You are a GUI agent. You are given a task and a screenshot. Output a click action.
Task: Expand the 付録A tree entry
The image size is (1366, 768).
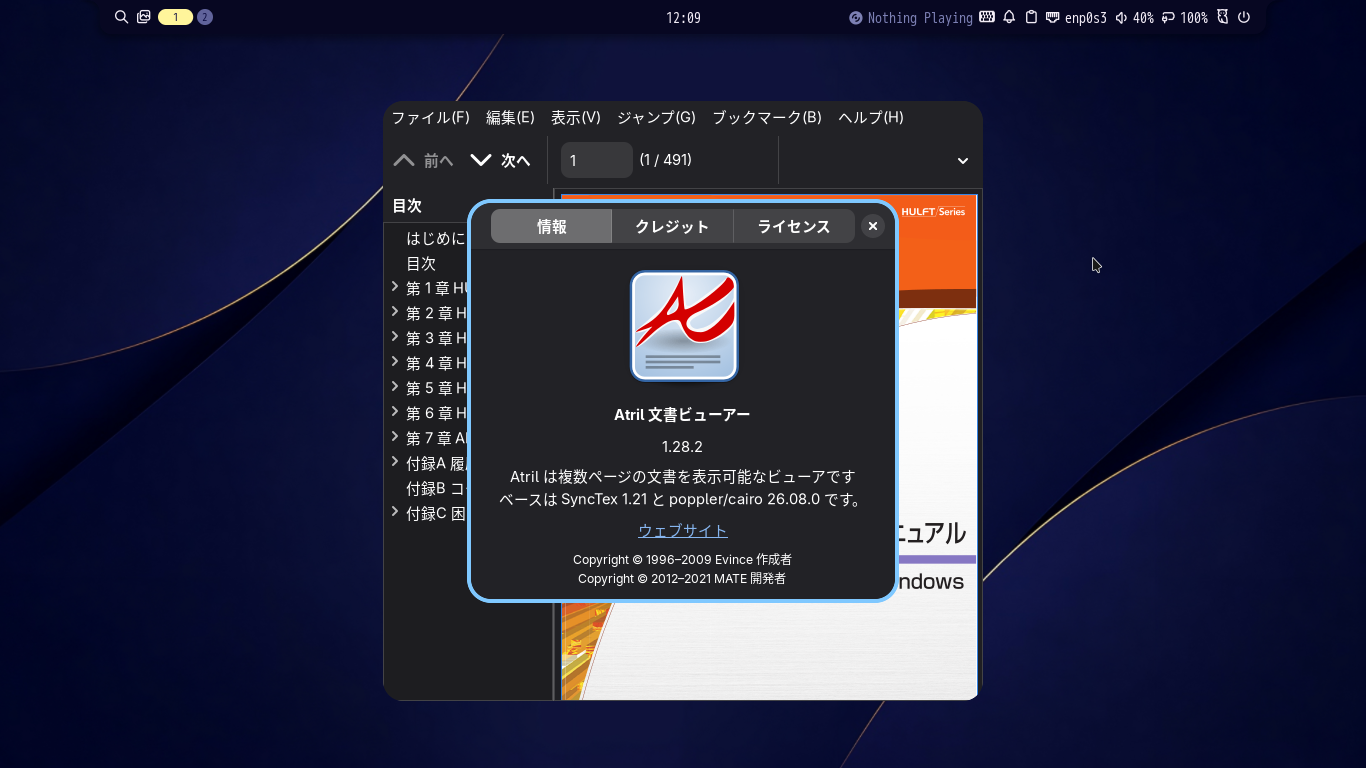(395, 463)
